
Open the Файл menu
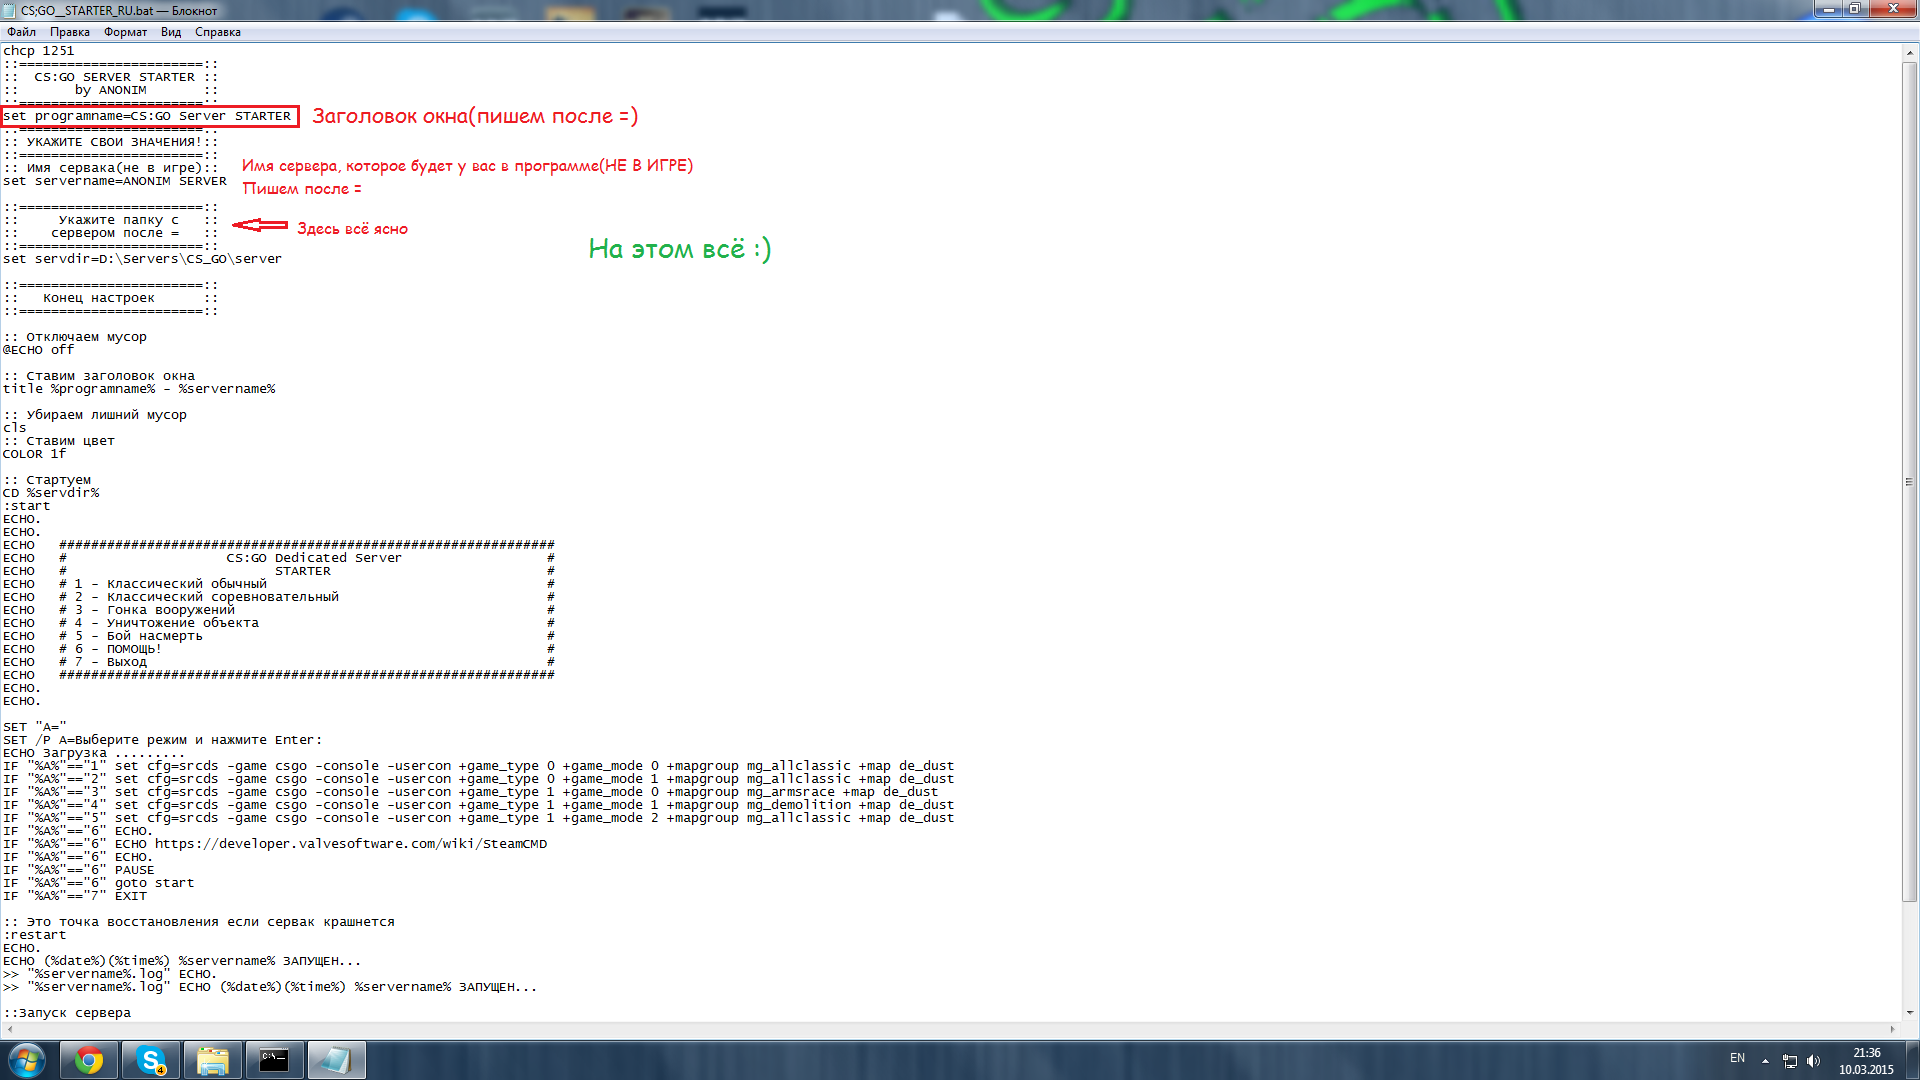pos(21,32)
